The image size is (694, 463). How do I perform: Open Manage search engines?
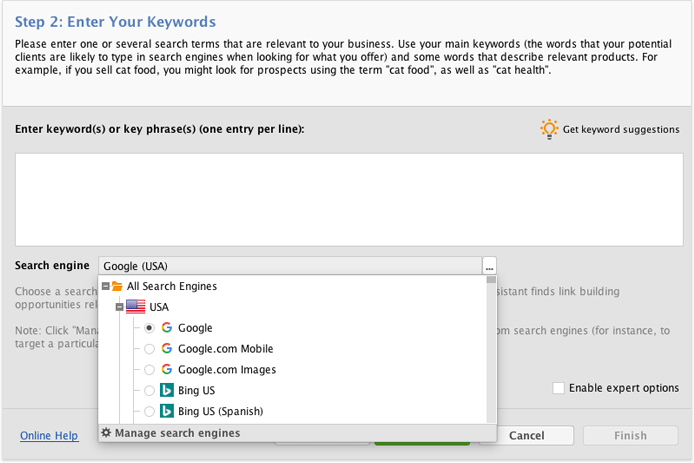point(177,433)
